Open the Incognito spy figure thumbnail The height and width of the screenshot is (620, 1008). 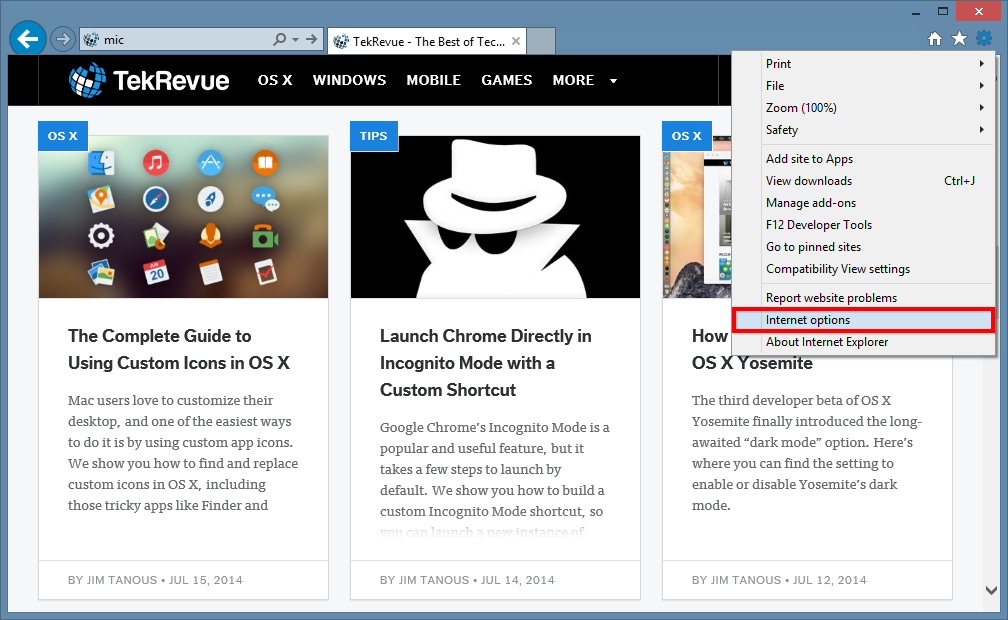495,217
